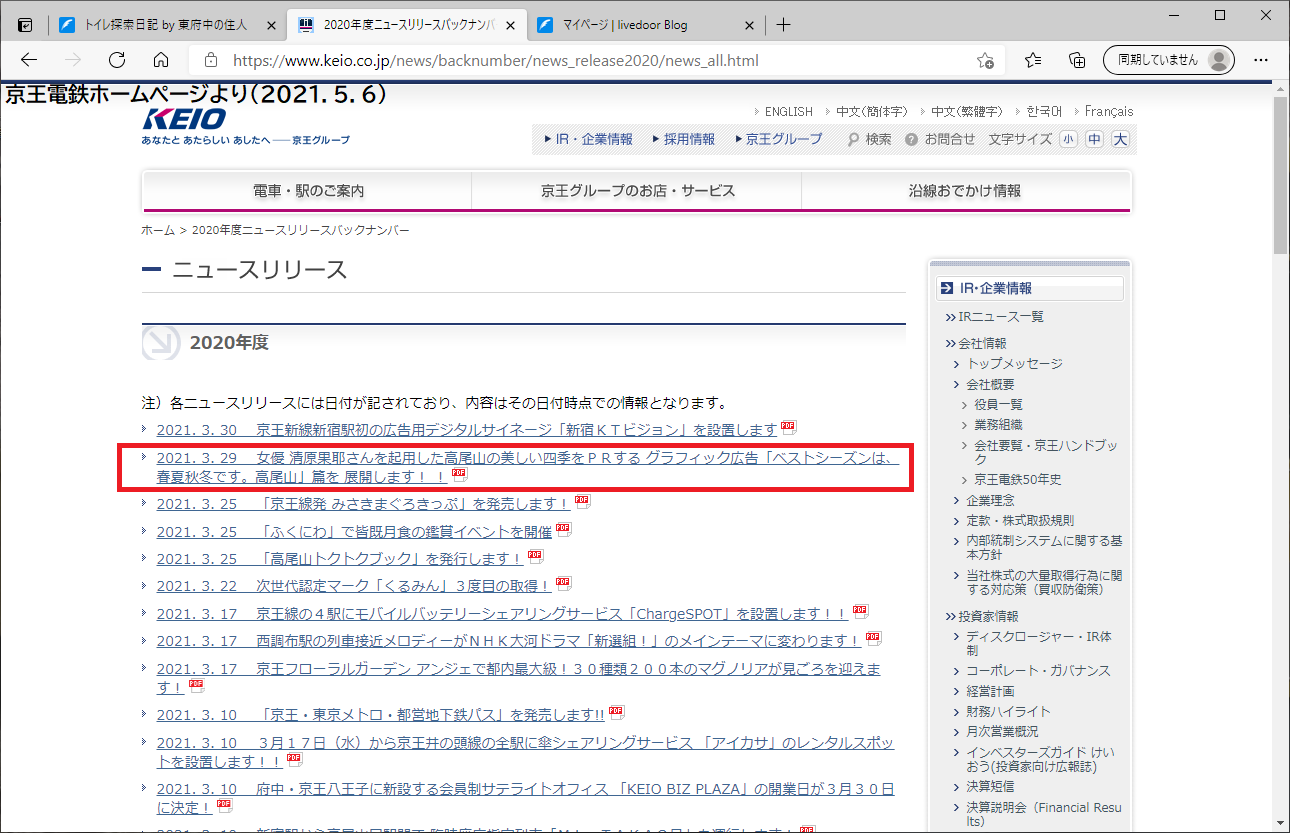Switch to マイページ livedoor Blog tab
The height and width of the screenshot is (833, 1290).
644,25
